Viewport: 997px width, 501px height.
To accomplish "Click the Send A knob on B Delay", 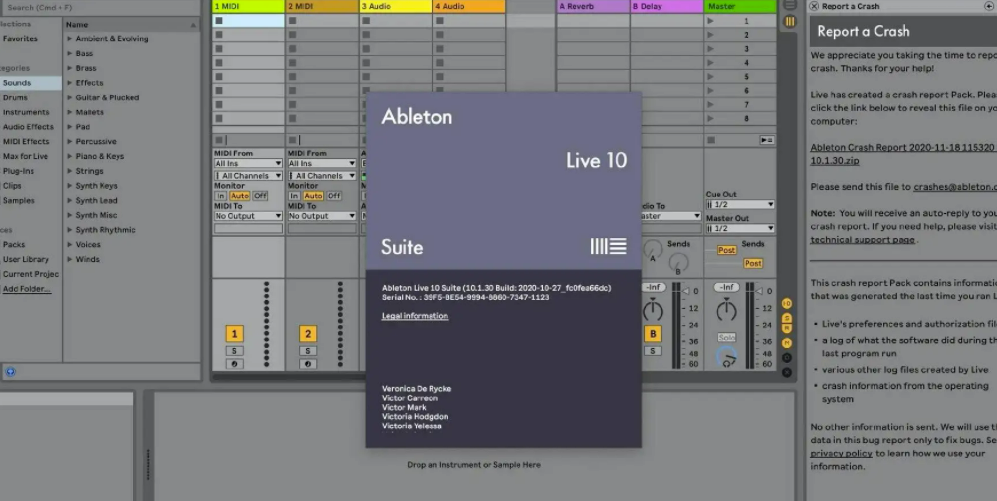I will click(652, 250).
